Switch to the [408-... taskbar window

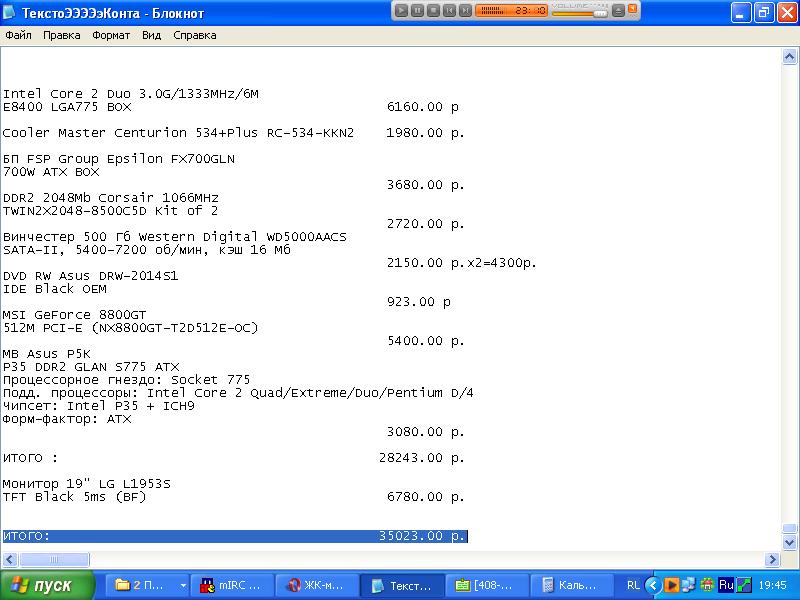[487, 585]
